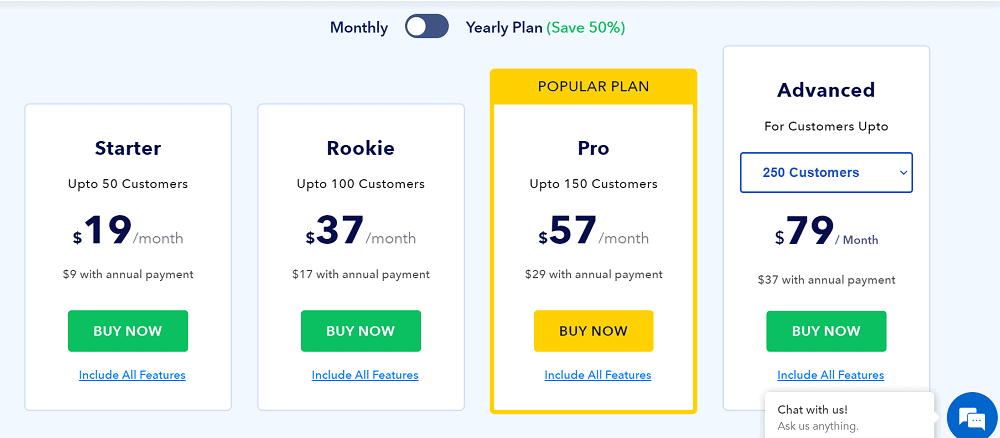Open Include All Features under Rookie
Screen dimensions: 1000x438
(x=365, y=375)
